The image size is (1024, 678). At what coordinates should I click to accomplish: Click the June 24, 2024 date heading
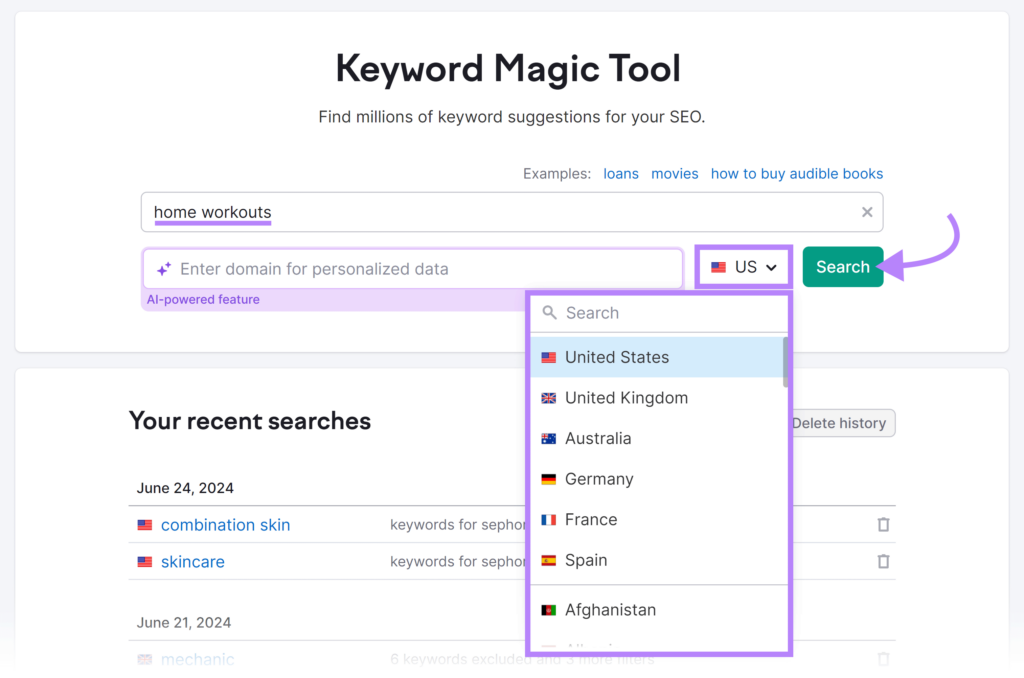point(185,488)
